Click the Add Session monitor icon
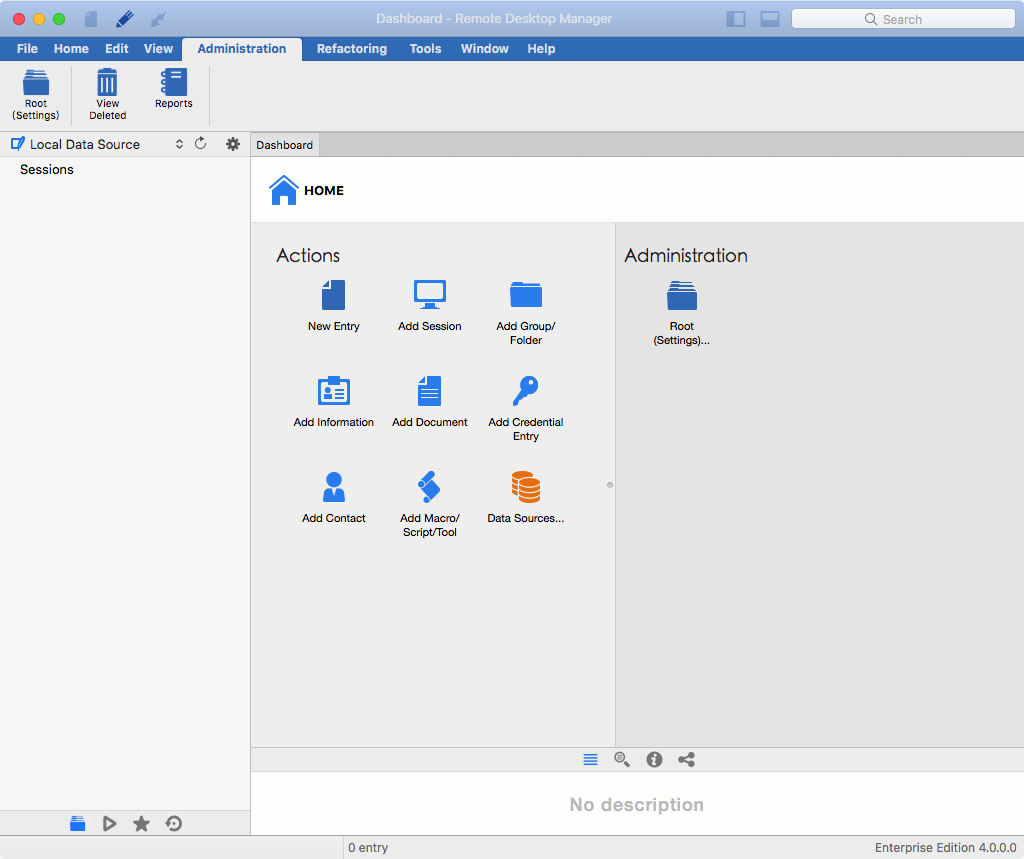Image resolution: width=1024 pixels, height=859 pixels. [430, 295]
